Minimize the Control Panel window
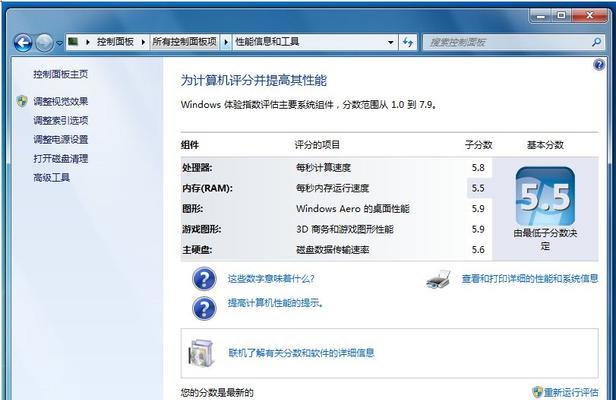 tap(541, 16)
